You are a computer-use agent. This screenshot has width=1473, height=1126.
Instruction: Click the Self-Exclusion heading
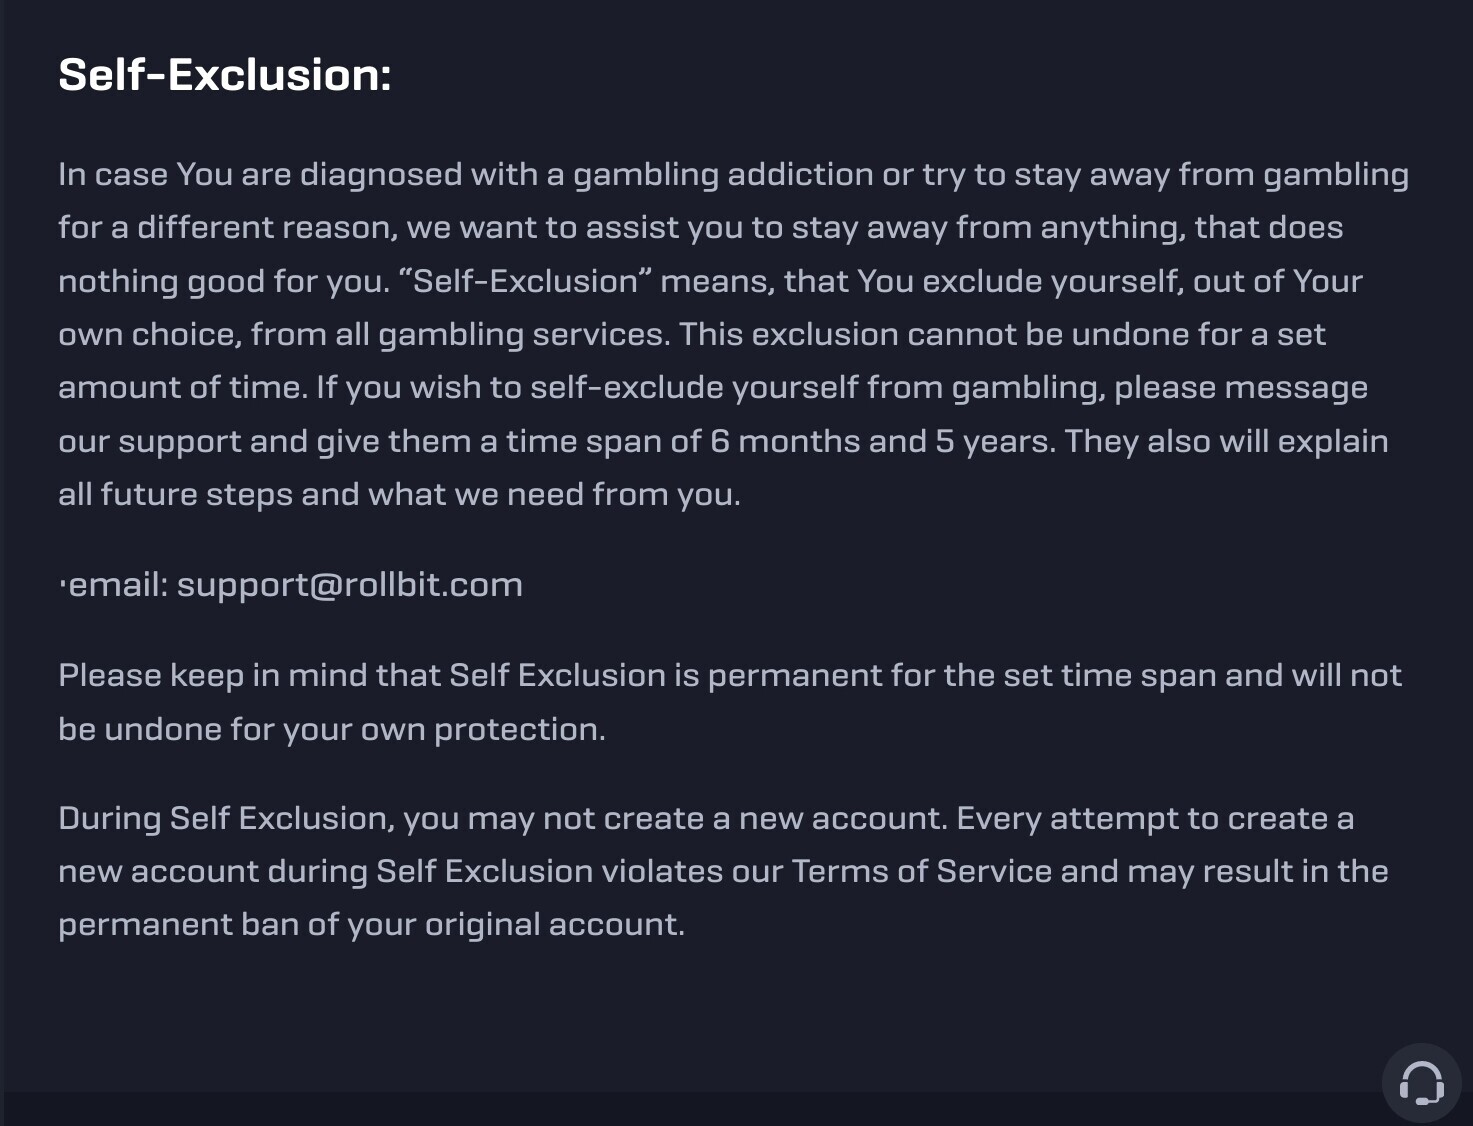225,75
